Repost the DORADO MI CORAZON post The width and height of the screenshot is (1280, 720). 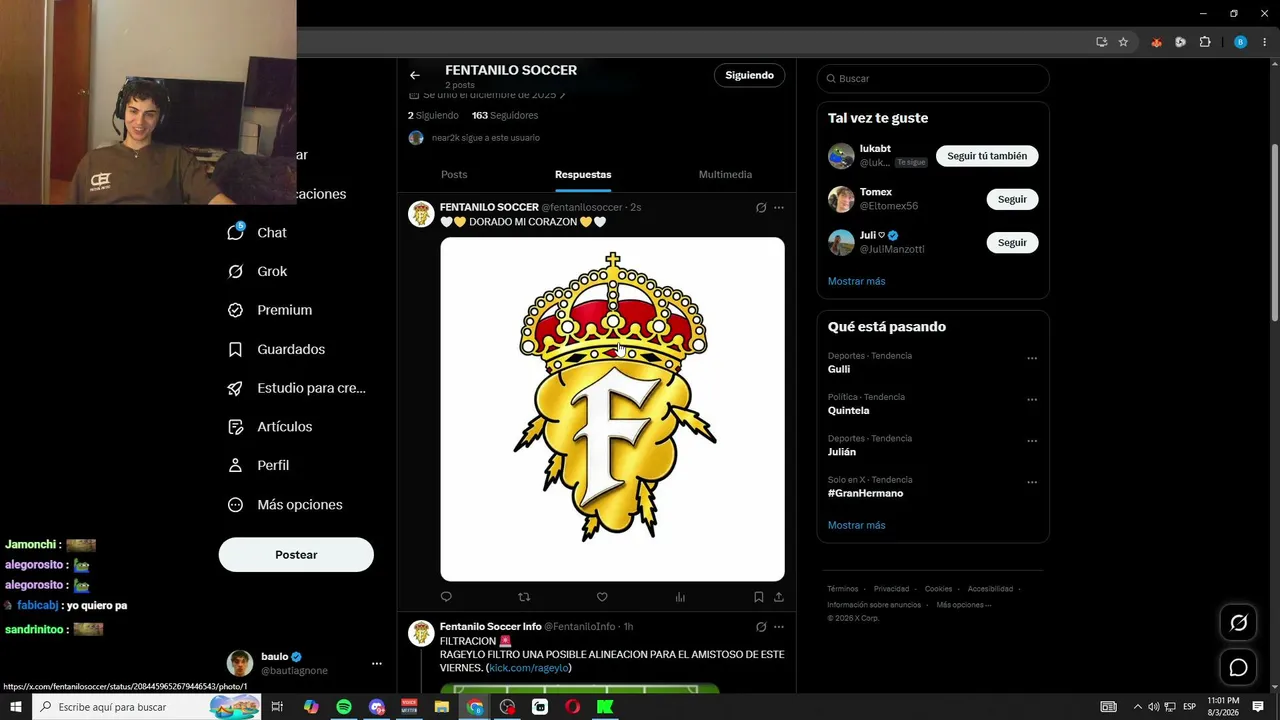pos(524,597)
